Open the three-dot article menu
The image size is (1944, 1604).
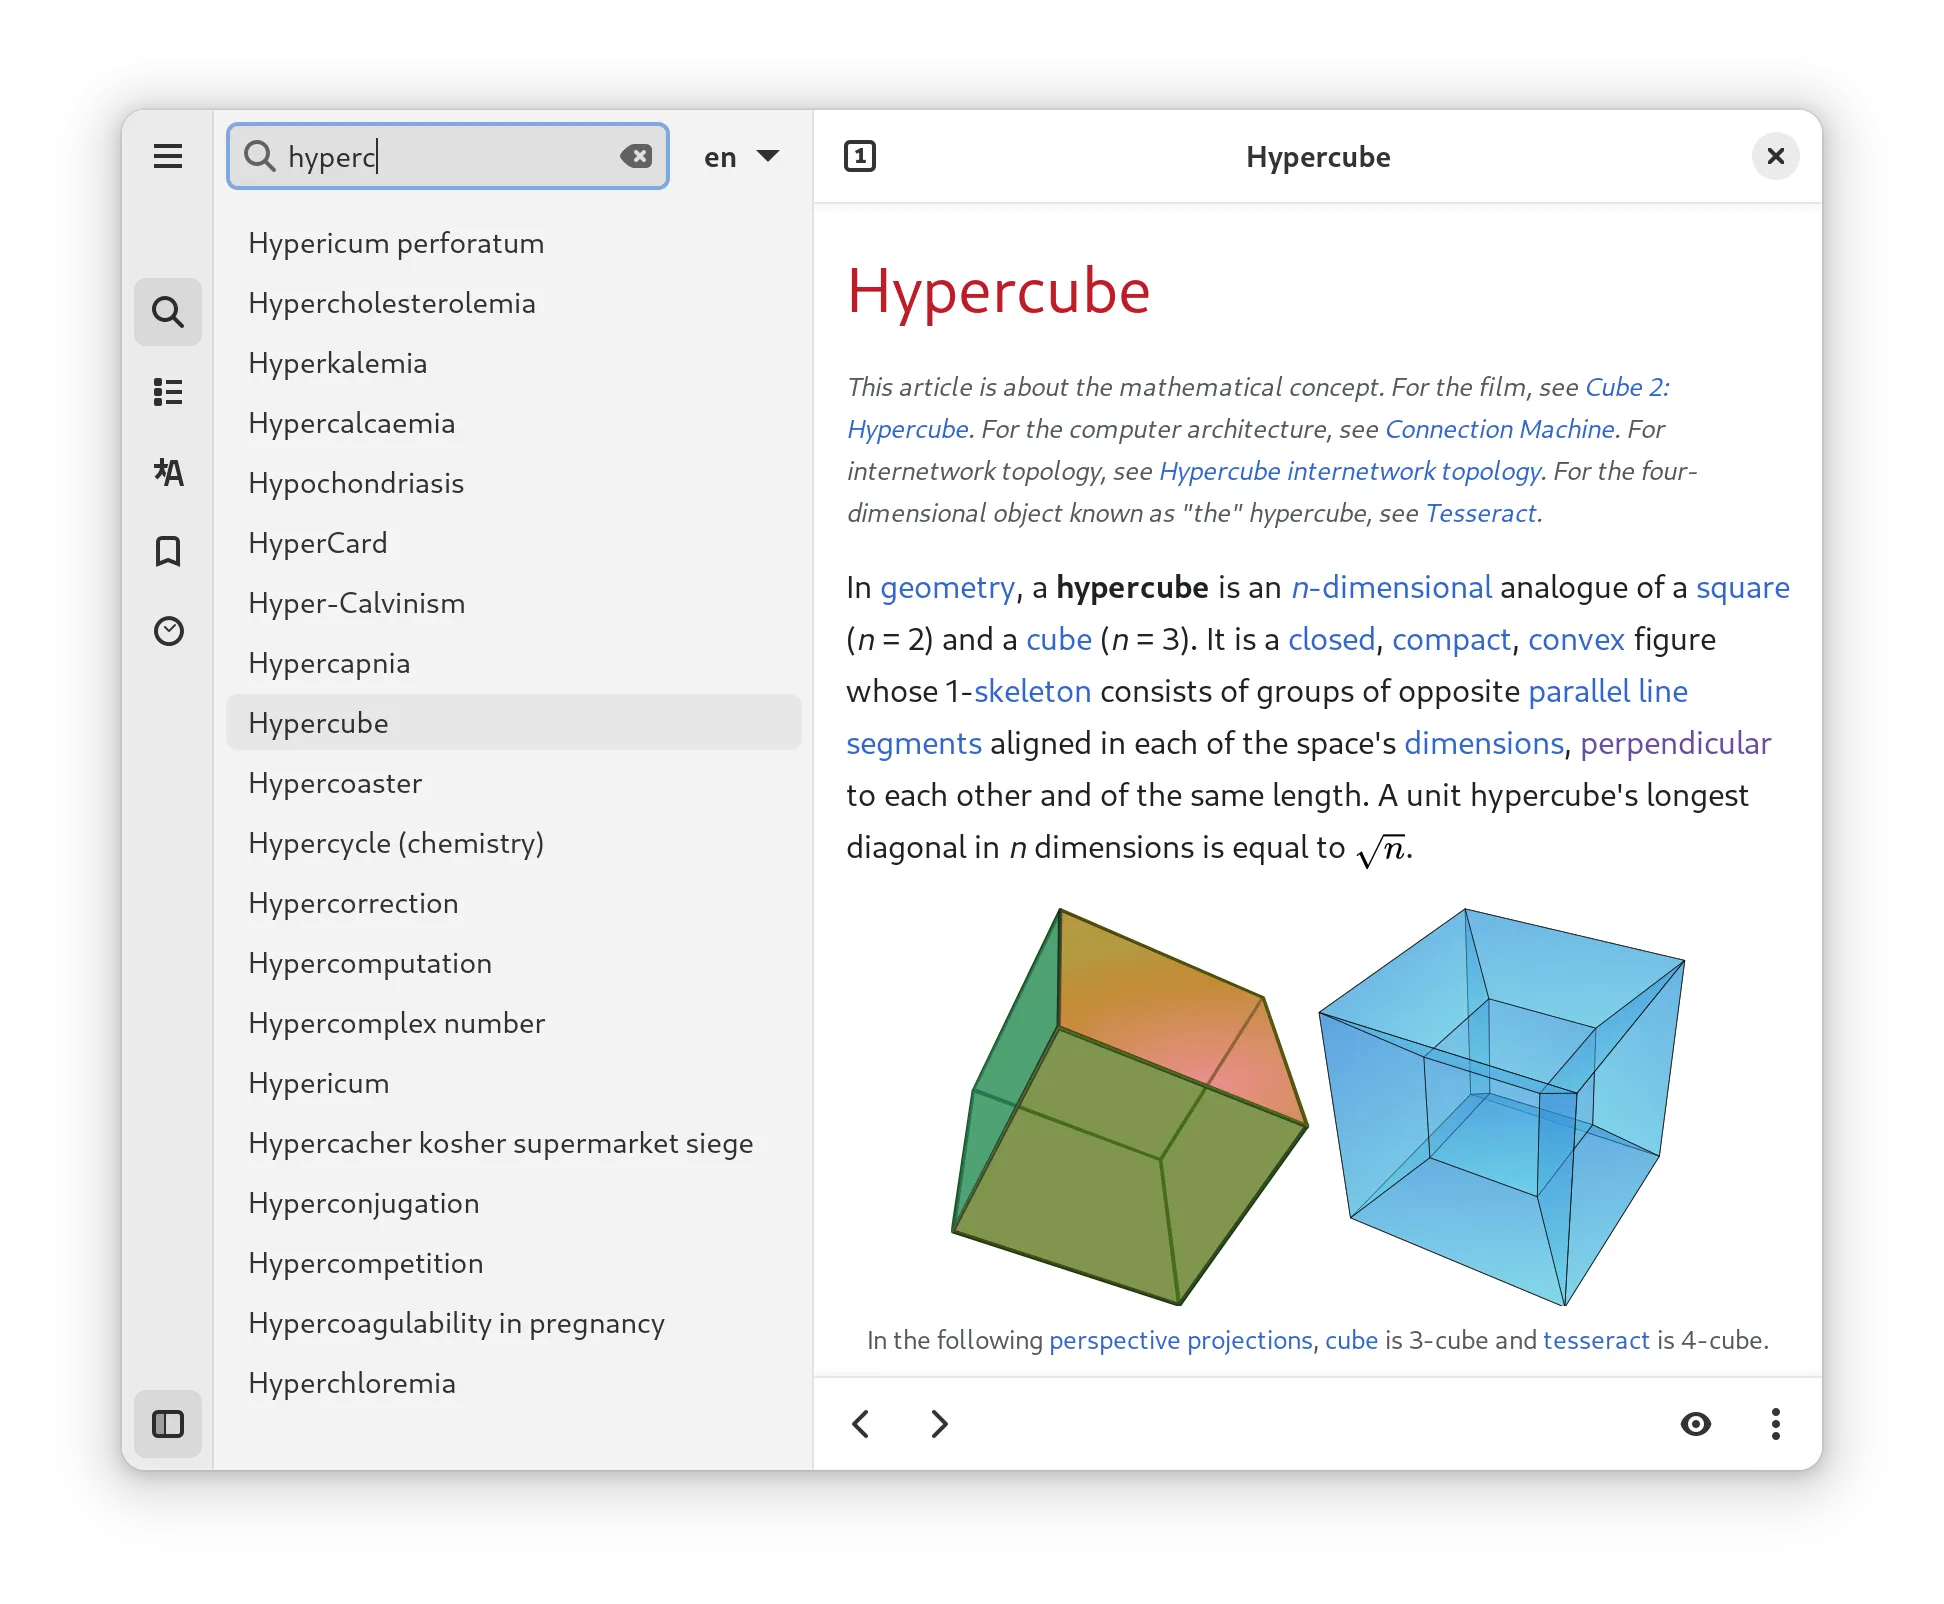tap(1776, 1423)
